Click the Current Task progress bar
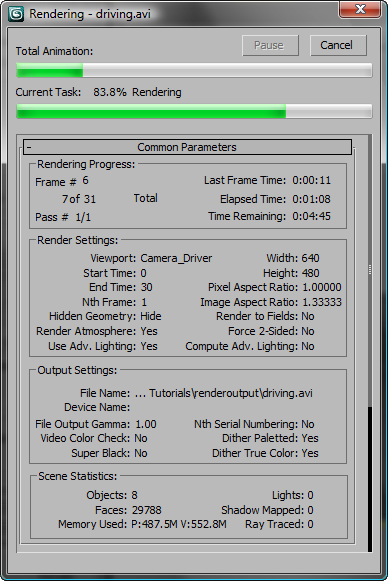The height and width of the screenshot is (581, 388). [x=194, y=111]
